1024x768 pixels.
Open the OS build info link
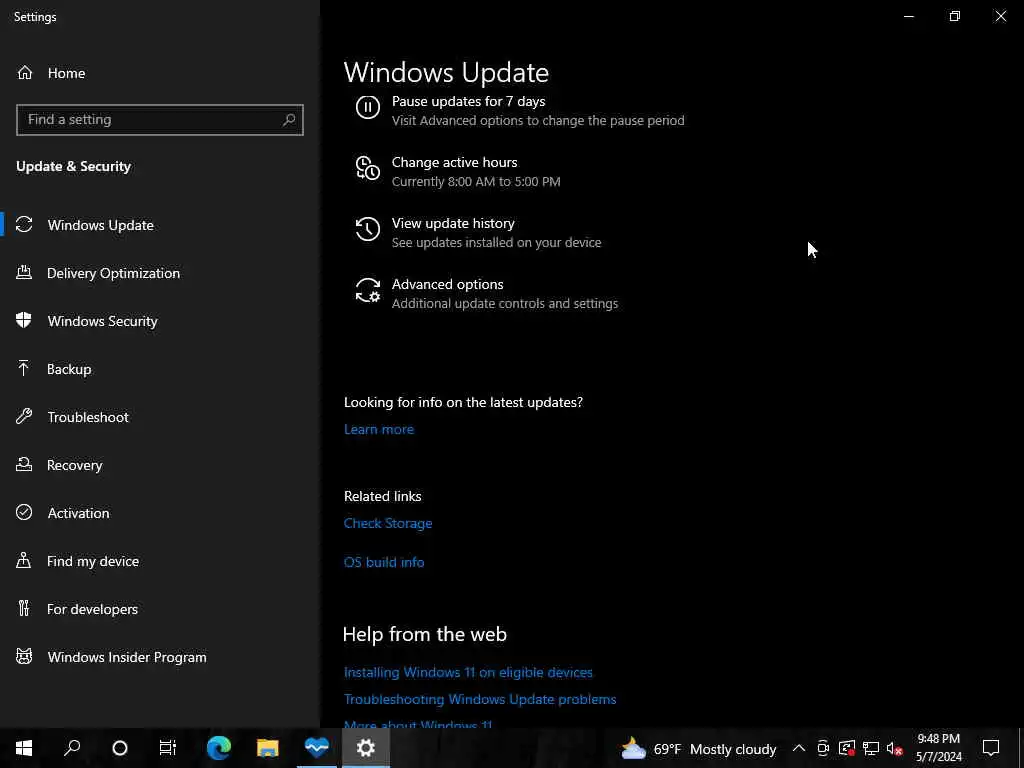coord(384,562)
